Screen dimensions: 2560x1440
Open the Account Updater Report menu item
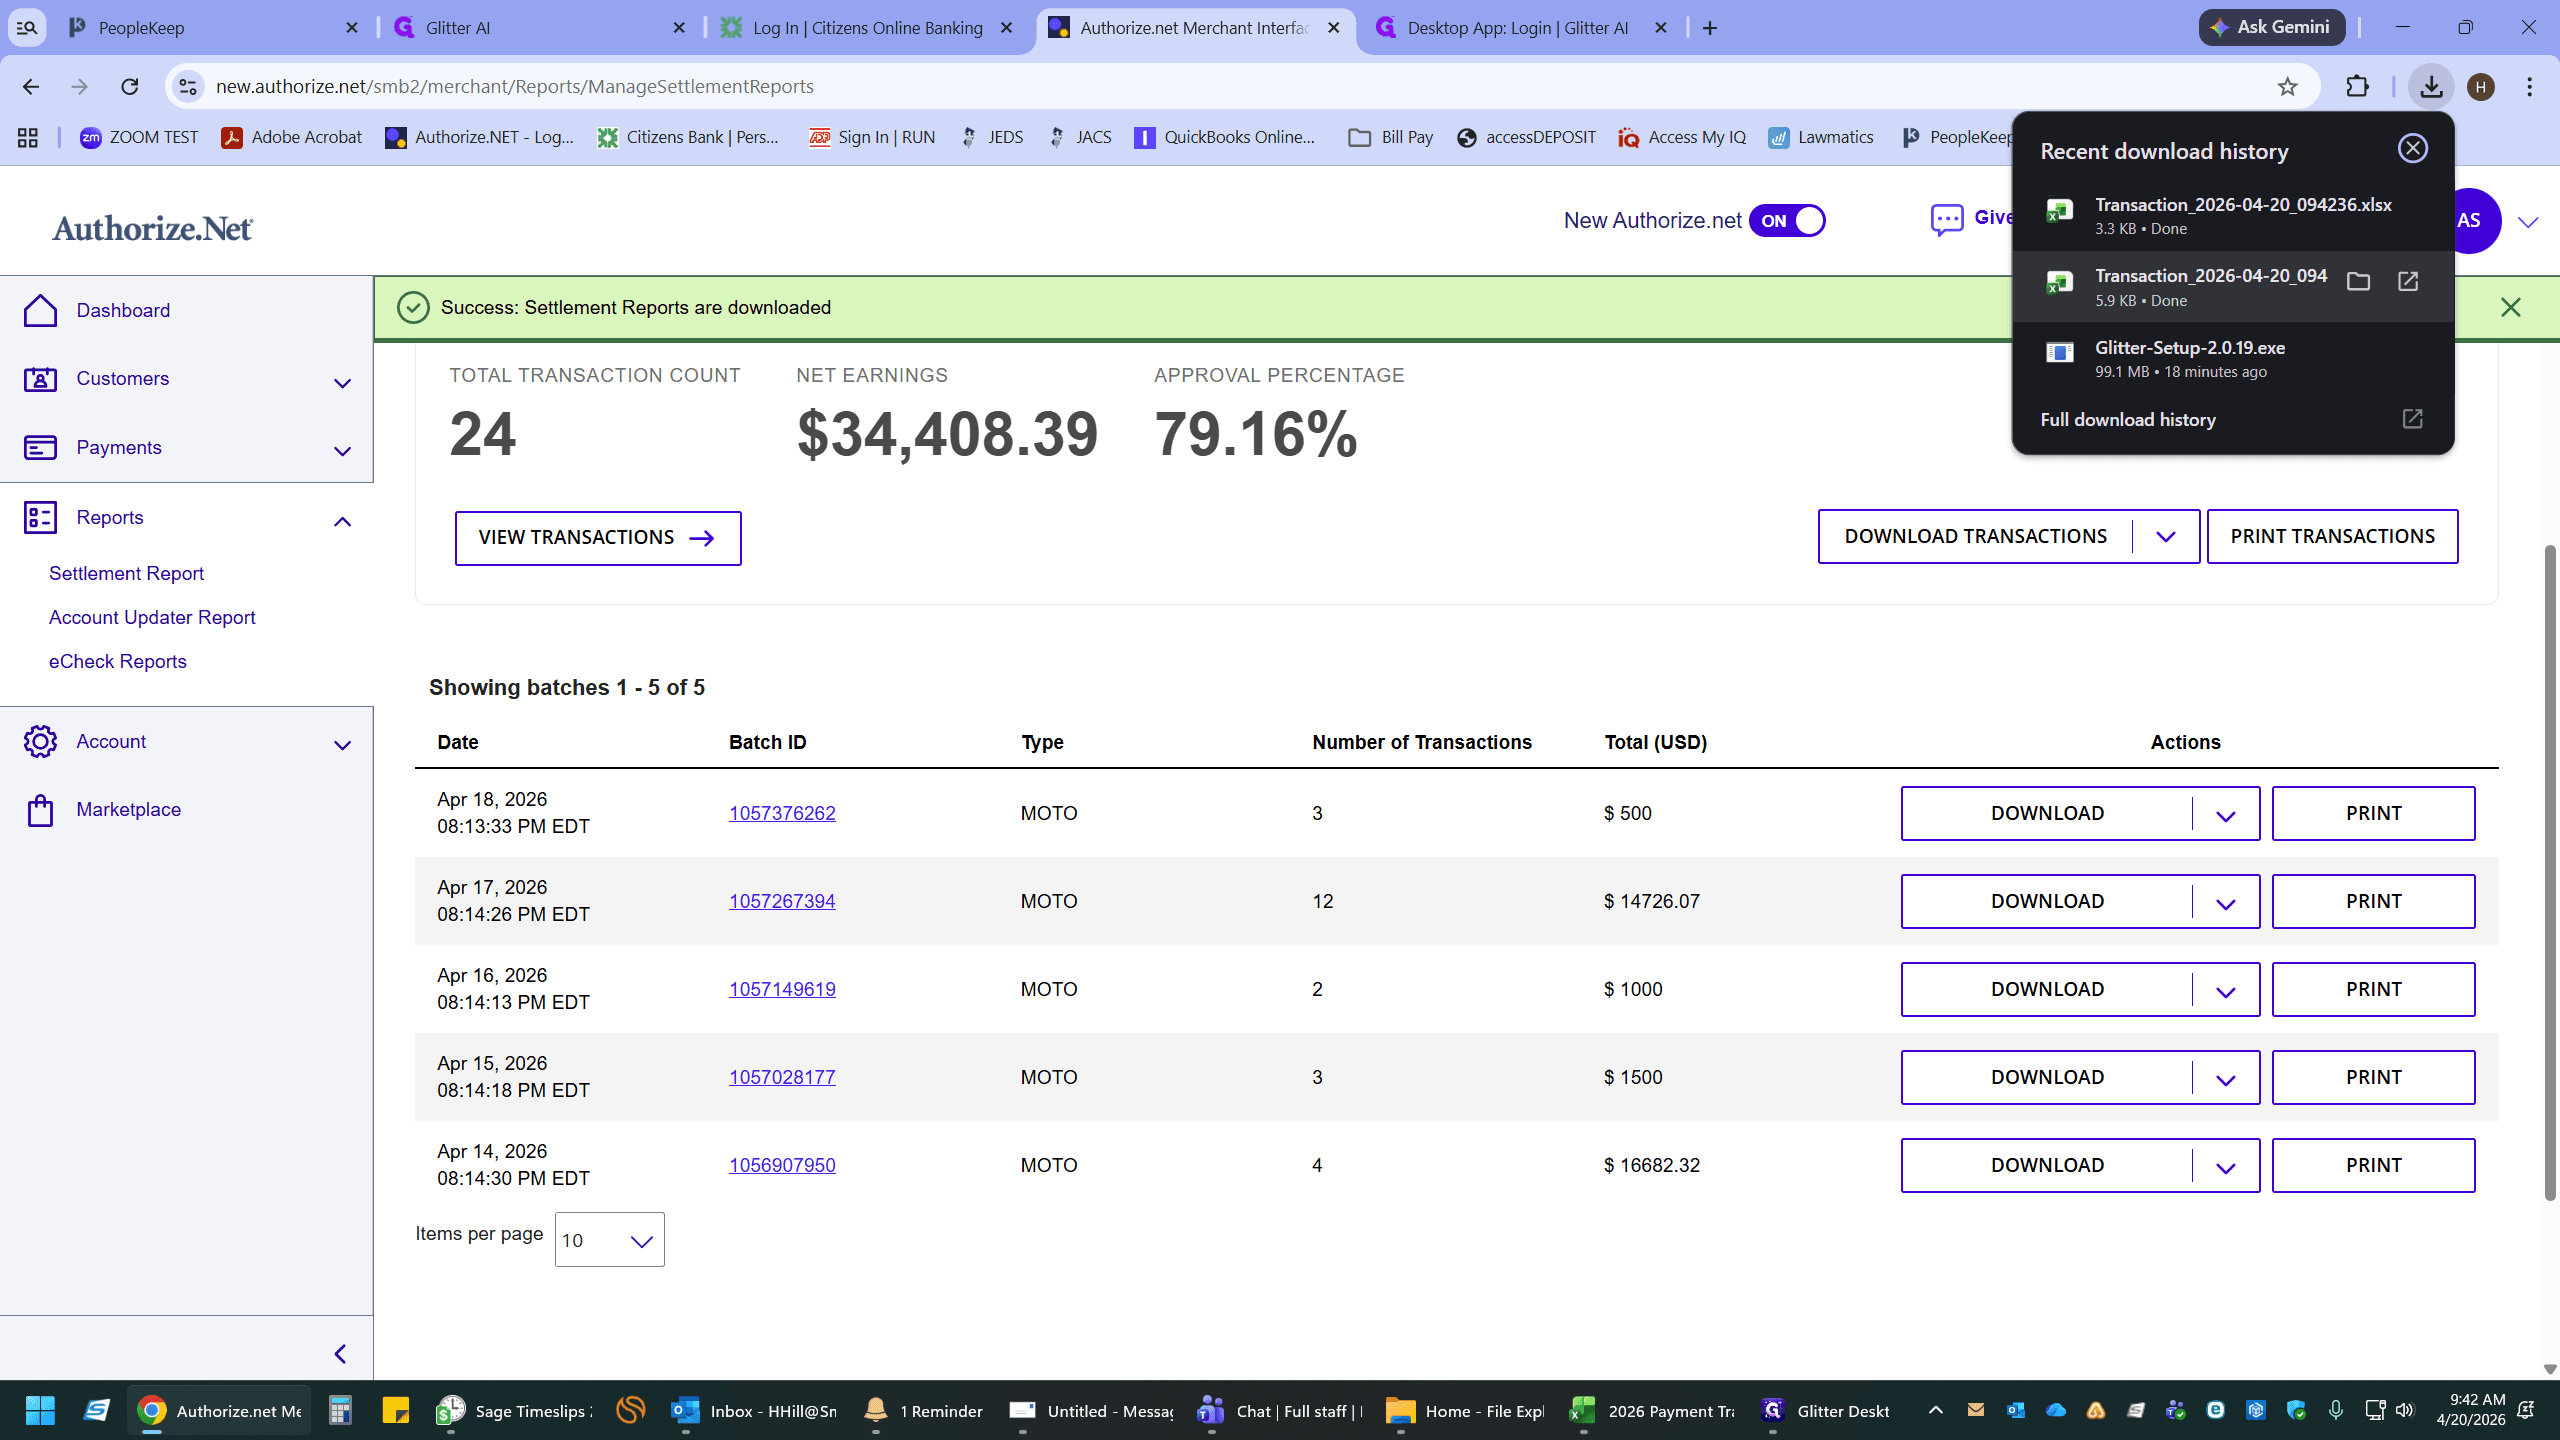pyautogui.click(x=152, y=618)
